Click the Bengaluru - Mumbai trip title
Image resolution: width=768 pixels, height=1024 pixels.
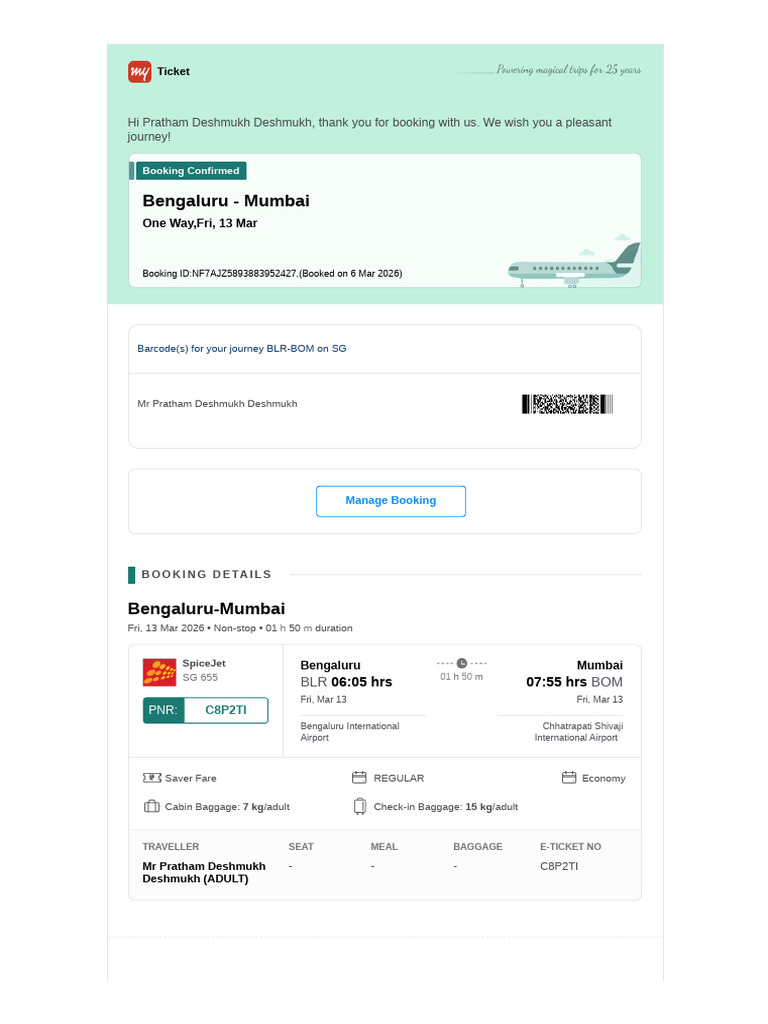coord(226,200)
